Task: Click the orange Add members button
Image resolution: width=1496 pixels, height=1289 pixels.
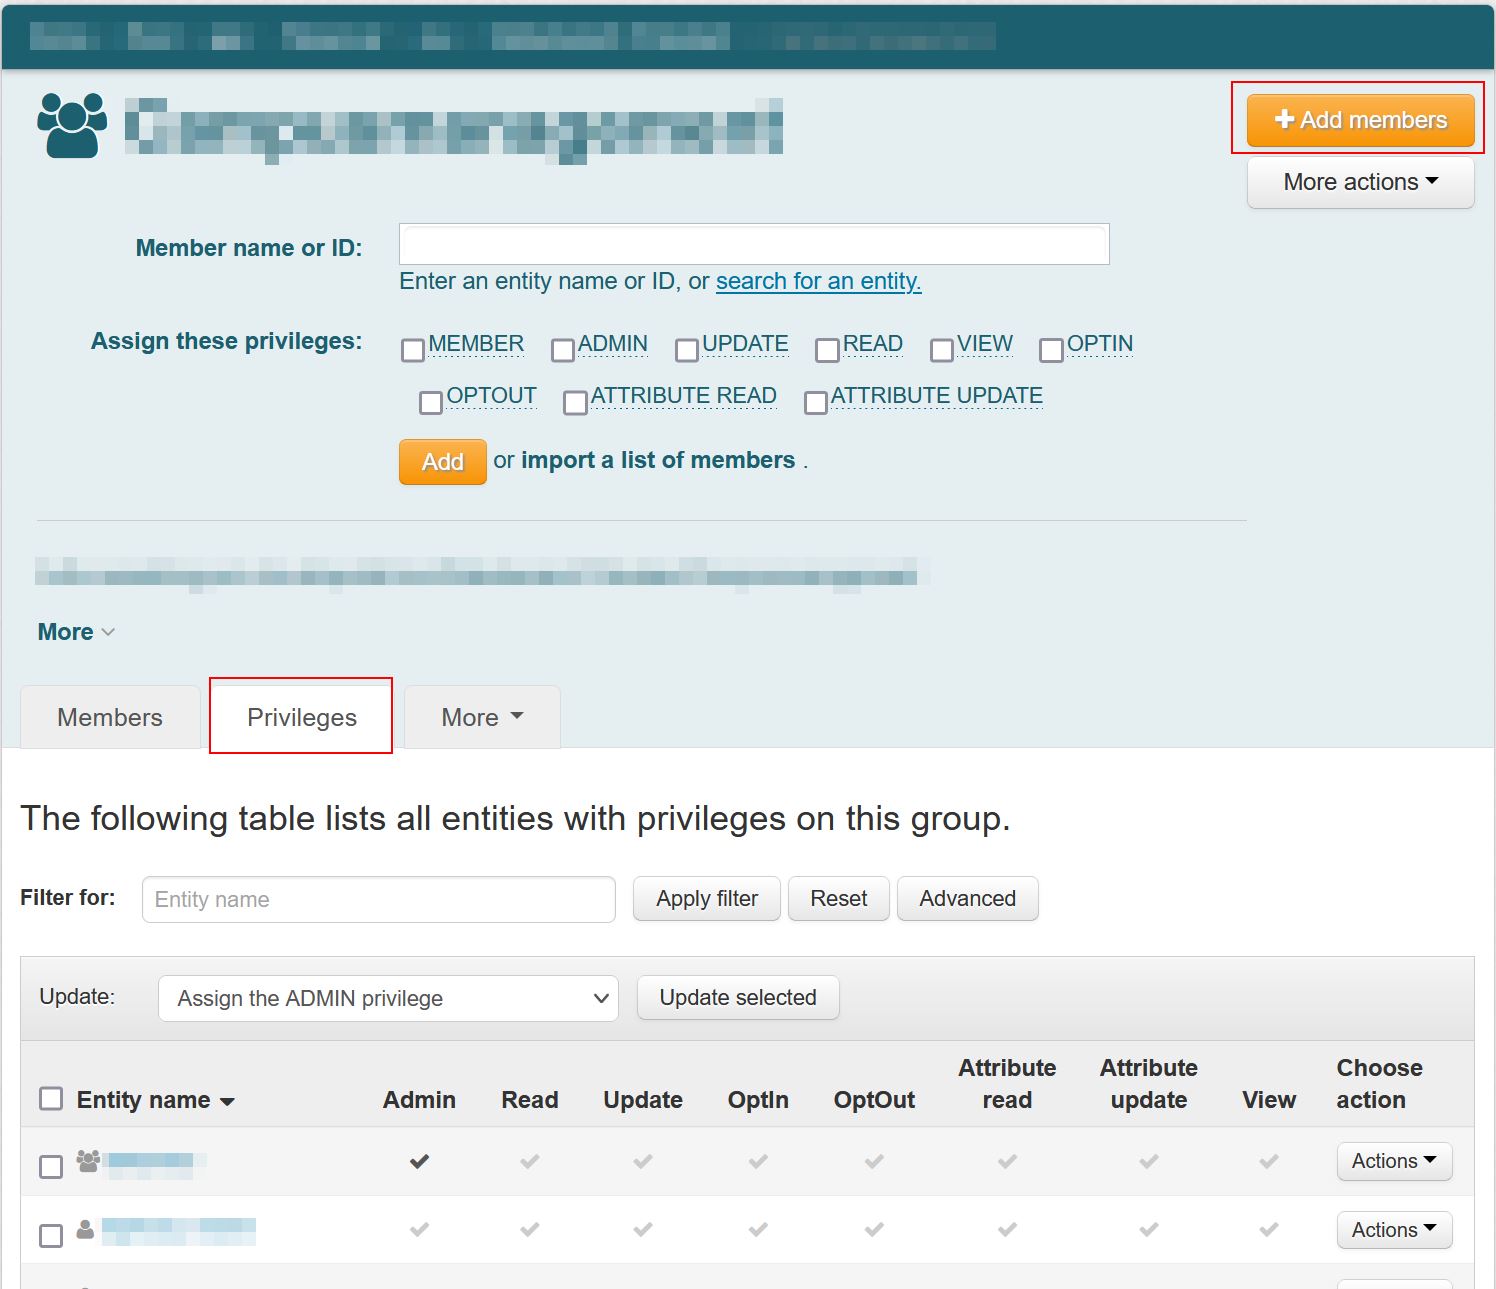Action: (x=1360, y=120)
